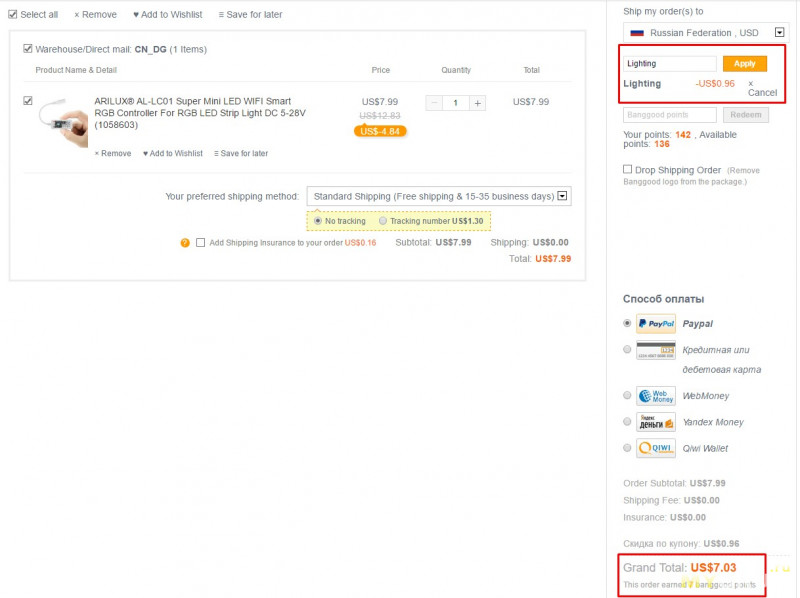Click the WebMoney logo icon
The height and width of the screenshot is (598, 800).
point(656,396)
